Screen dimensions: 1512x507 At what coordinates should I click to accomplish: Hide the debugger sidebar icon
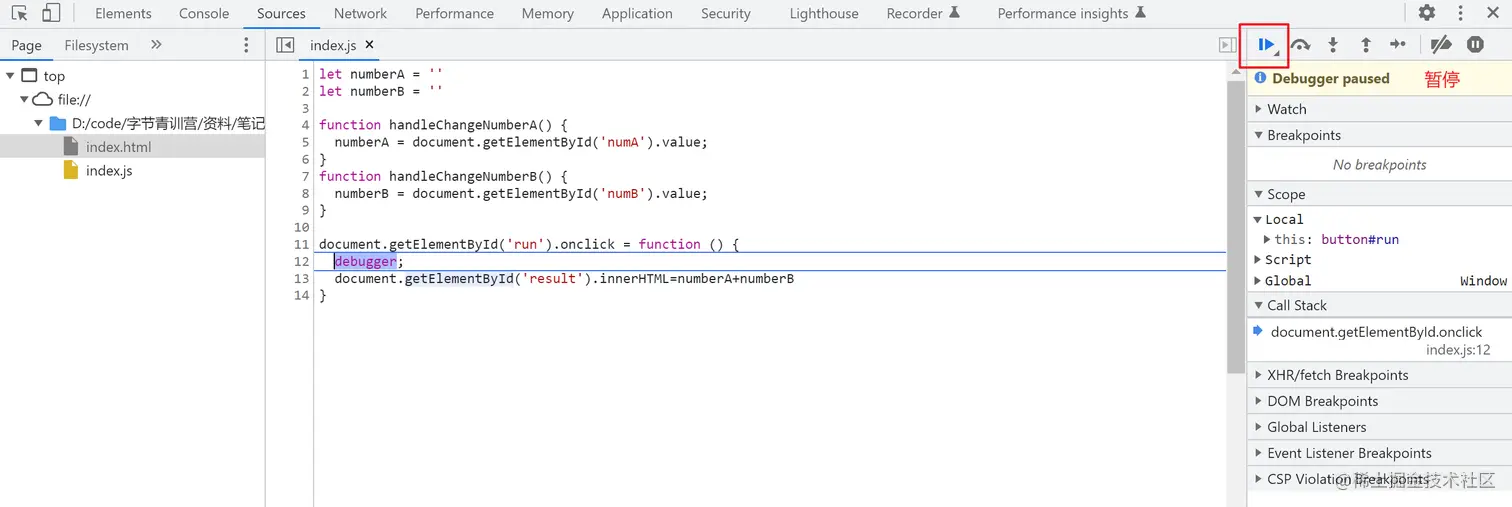click(1227, 45)
